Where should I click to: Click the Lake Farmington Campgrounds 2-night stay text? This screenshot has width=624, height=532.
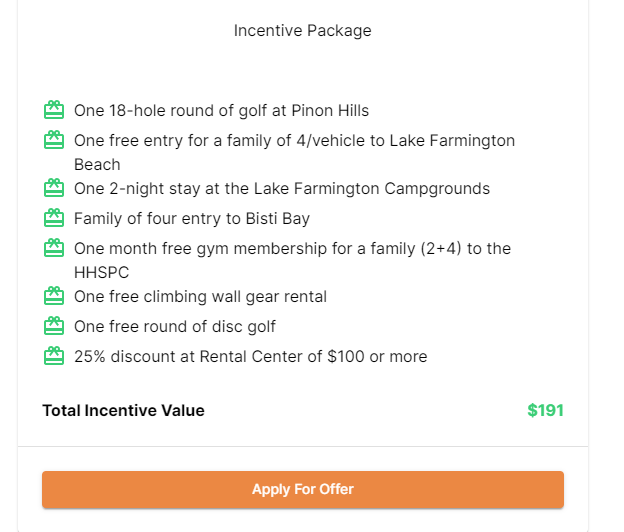[282, 188]
